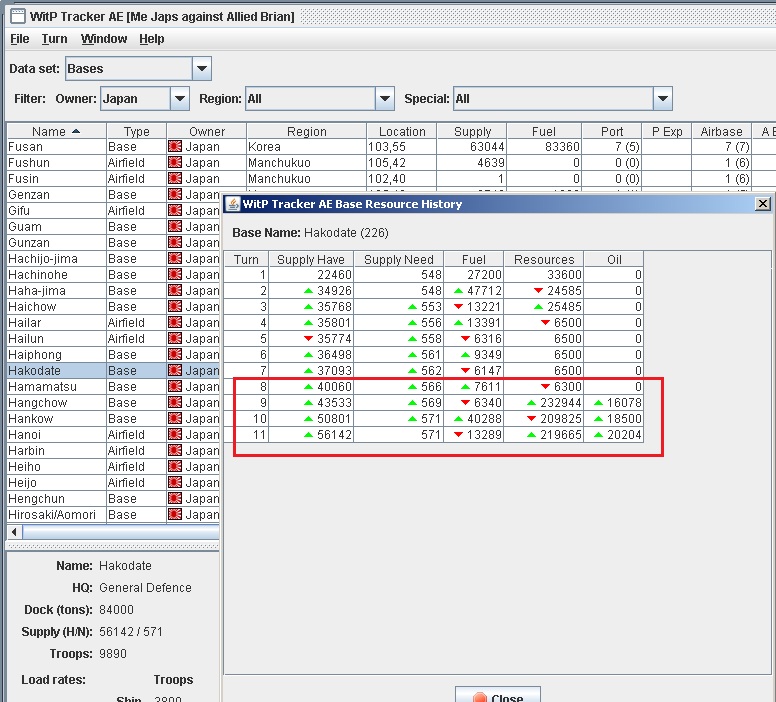Click the Oil column header in history table

point(614,259)
